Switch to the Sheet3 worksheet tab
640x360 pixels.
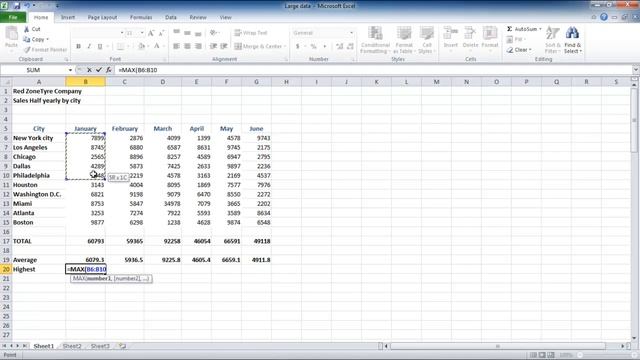[100, 346]
